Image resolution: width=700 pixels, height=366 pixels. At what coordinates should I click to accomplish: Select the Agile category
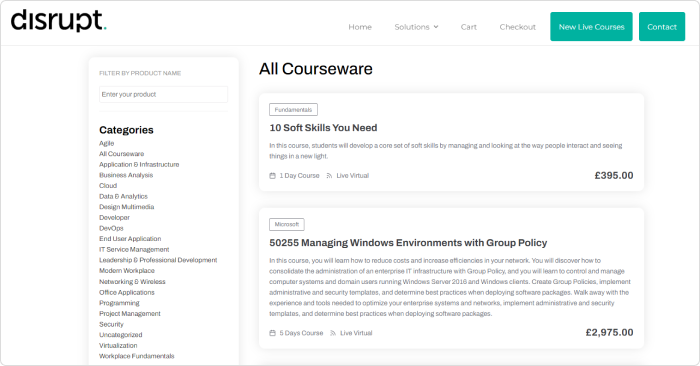(107, 143)
